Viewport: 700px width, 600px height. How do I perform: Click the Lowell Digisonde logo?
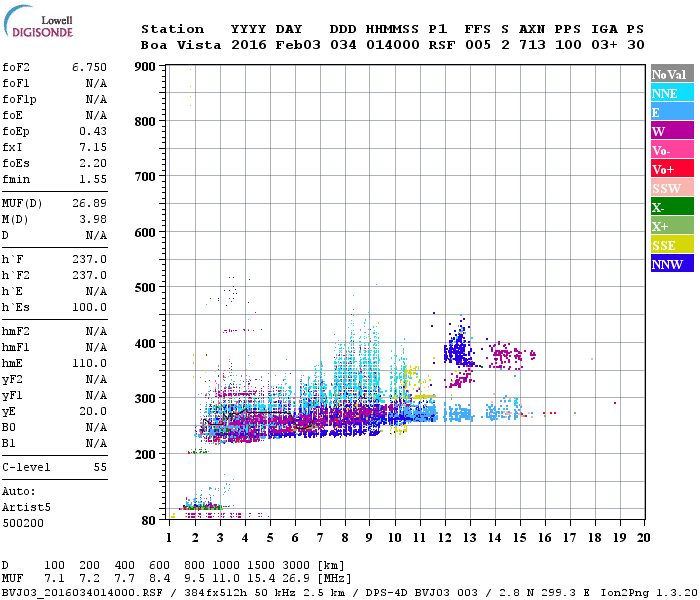coord(38,21)
